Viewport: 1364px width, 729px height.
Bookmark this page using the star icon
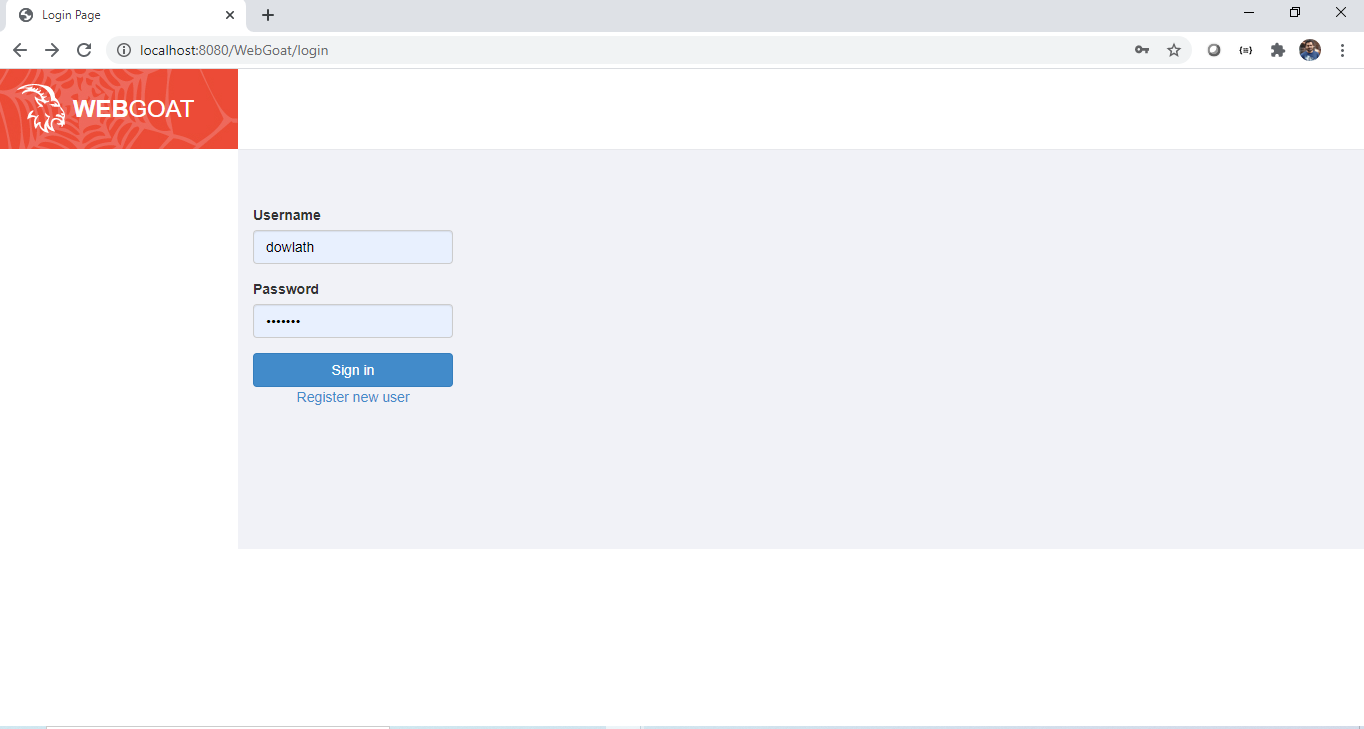[x=1173, y=50]
